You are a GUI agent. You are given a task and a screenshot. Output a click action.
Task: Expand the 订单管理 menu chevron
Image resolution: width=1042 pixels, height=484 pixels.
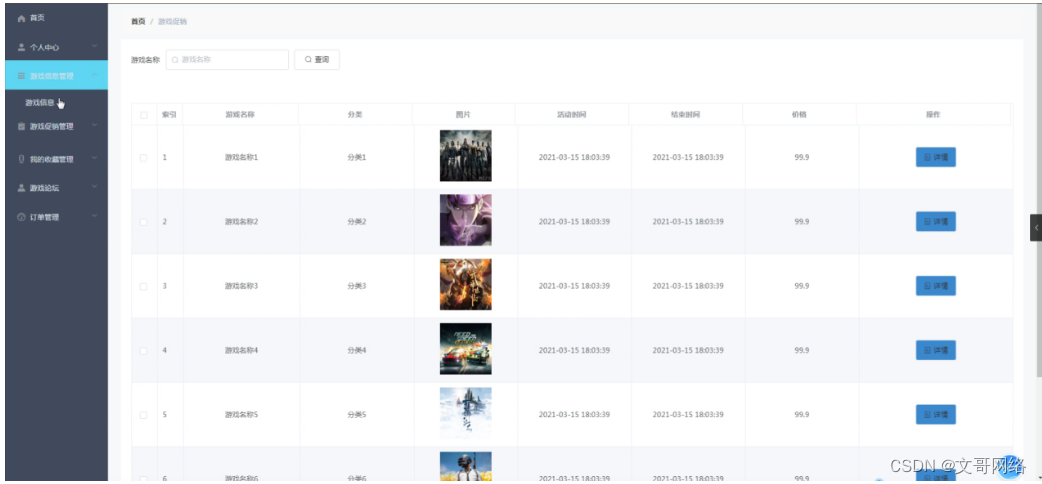tap(94, 216)
